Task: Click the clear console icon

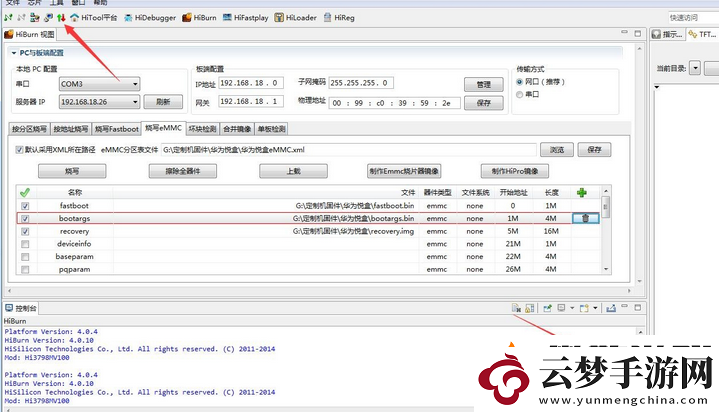Action: [x=516, y=308]
